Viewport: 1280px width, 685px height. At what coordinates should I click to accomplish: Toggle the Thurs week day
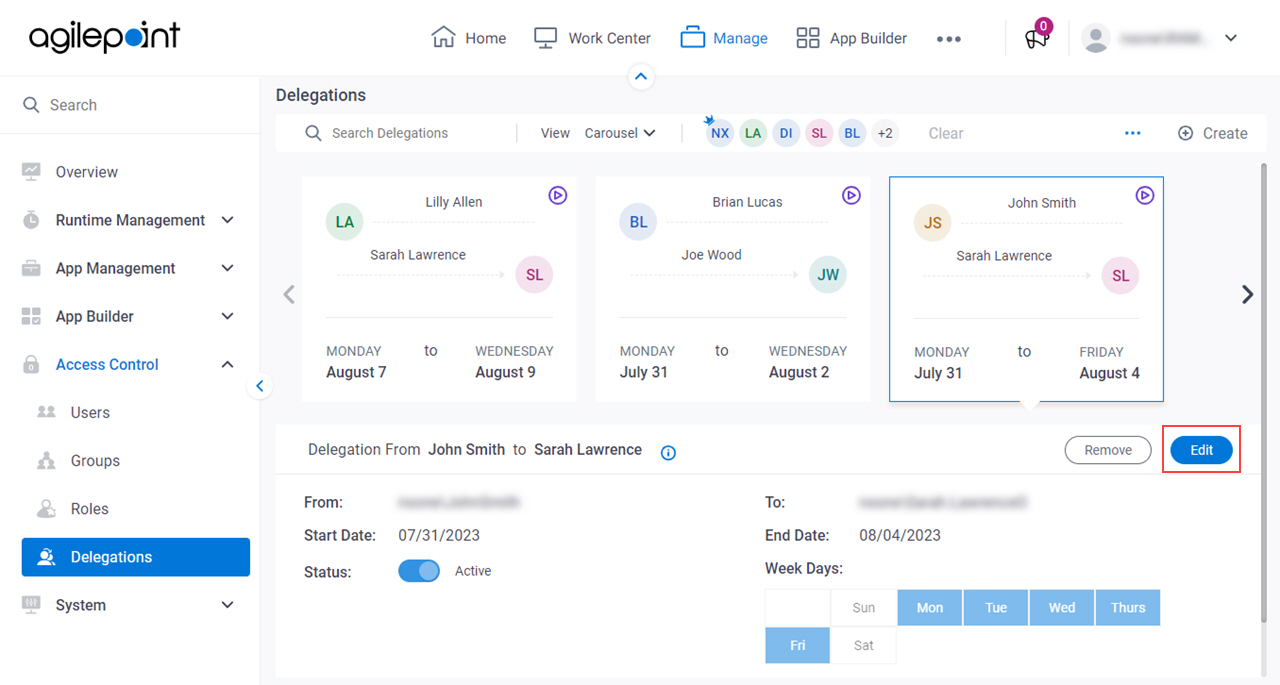pos(1128,608)
